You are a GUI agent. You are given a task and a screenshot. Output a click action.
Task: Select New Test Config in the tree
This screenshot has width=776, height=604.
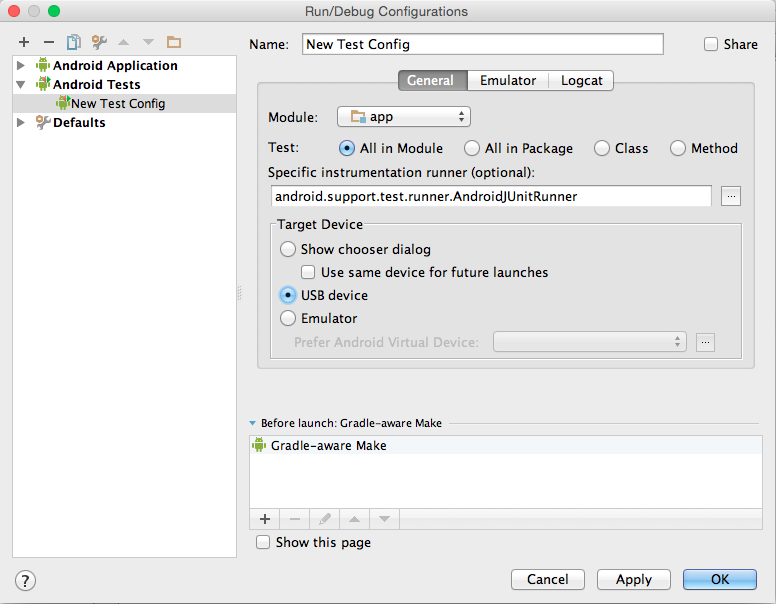[118, 104]
